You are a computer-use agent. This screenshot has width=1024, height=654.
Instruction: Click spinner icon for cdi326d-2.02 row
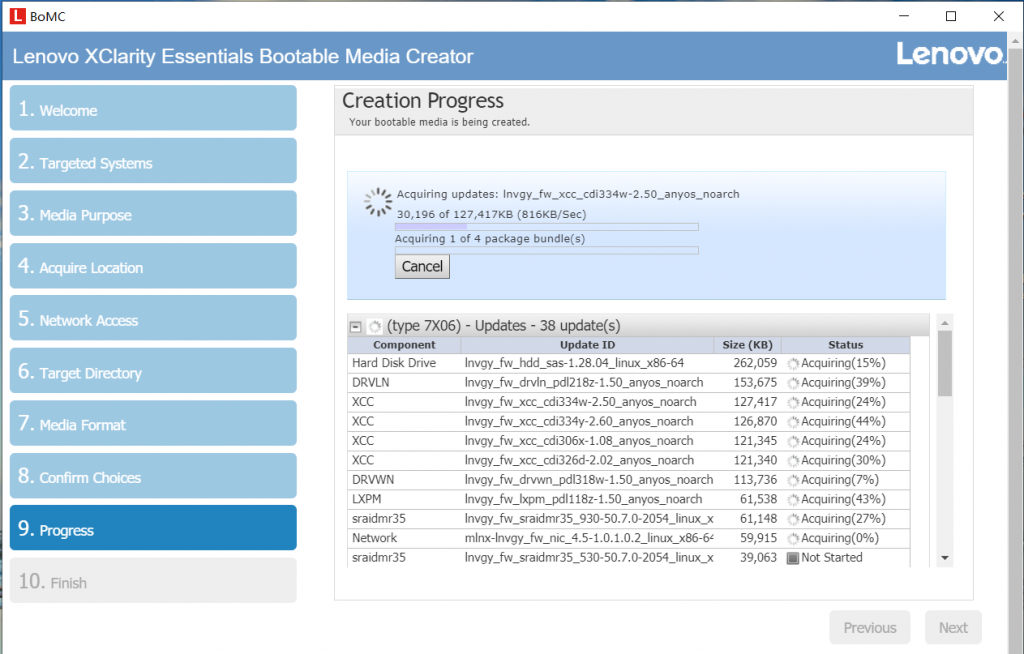tap(793, 461)
